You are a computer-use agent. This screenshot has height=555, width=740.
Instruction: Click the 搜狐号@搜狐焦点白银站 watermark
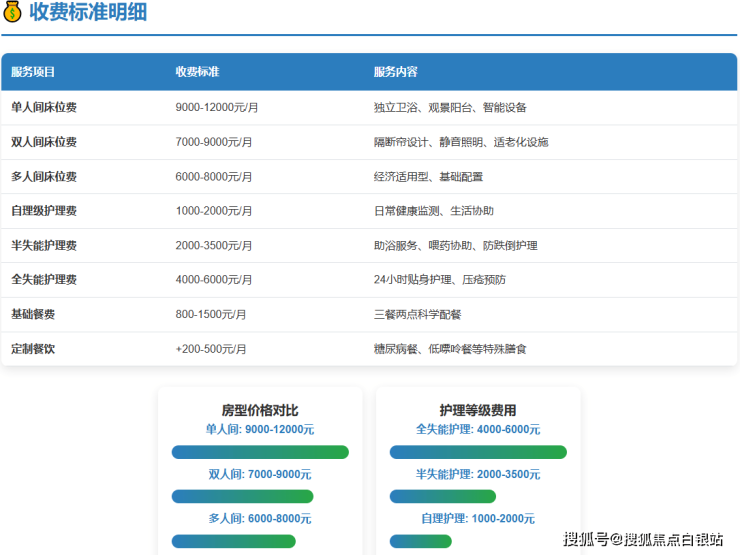[x=643, y=540]
